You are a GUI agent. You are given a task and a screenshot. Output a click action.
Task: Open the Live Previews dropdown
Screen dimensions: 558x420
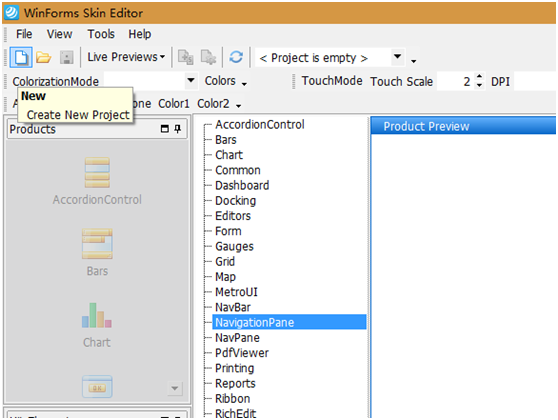click(126, 57)
